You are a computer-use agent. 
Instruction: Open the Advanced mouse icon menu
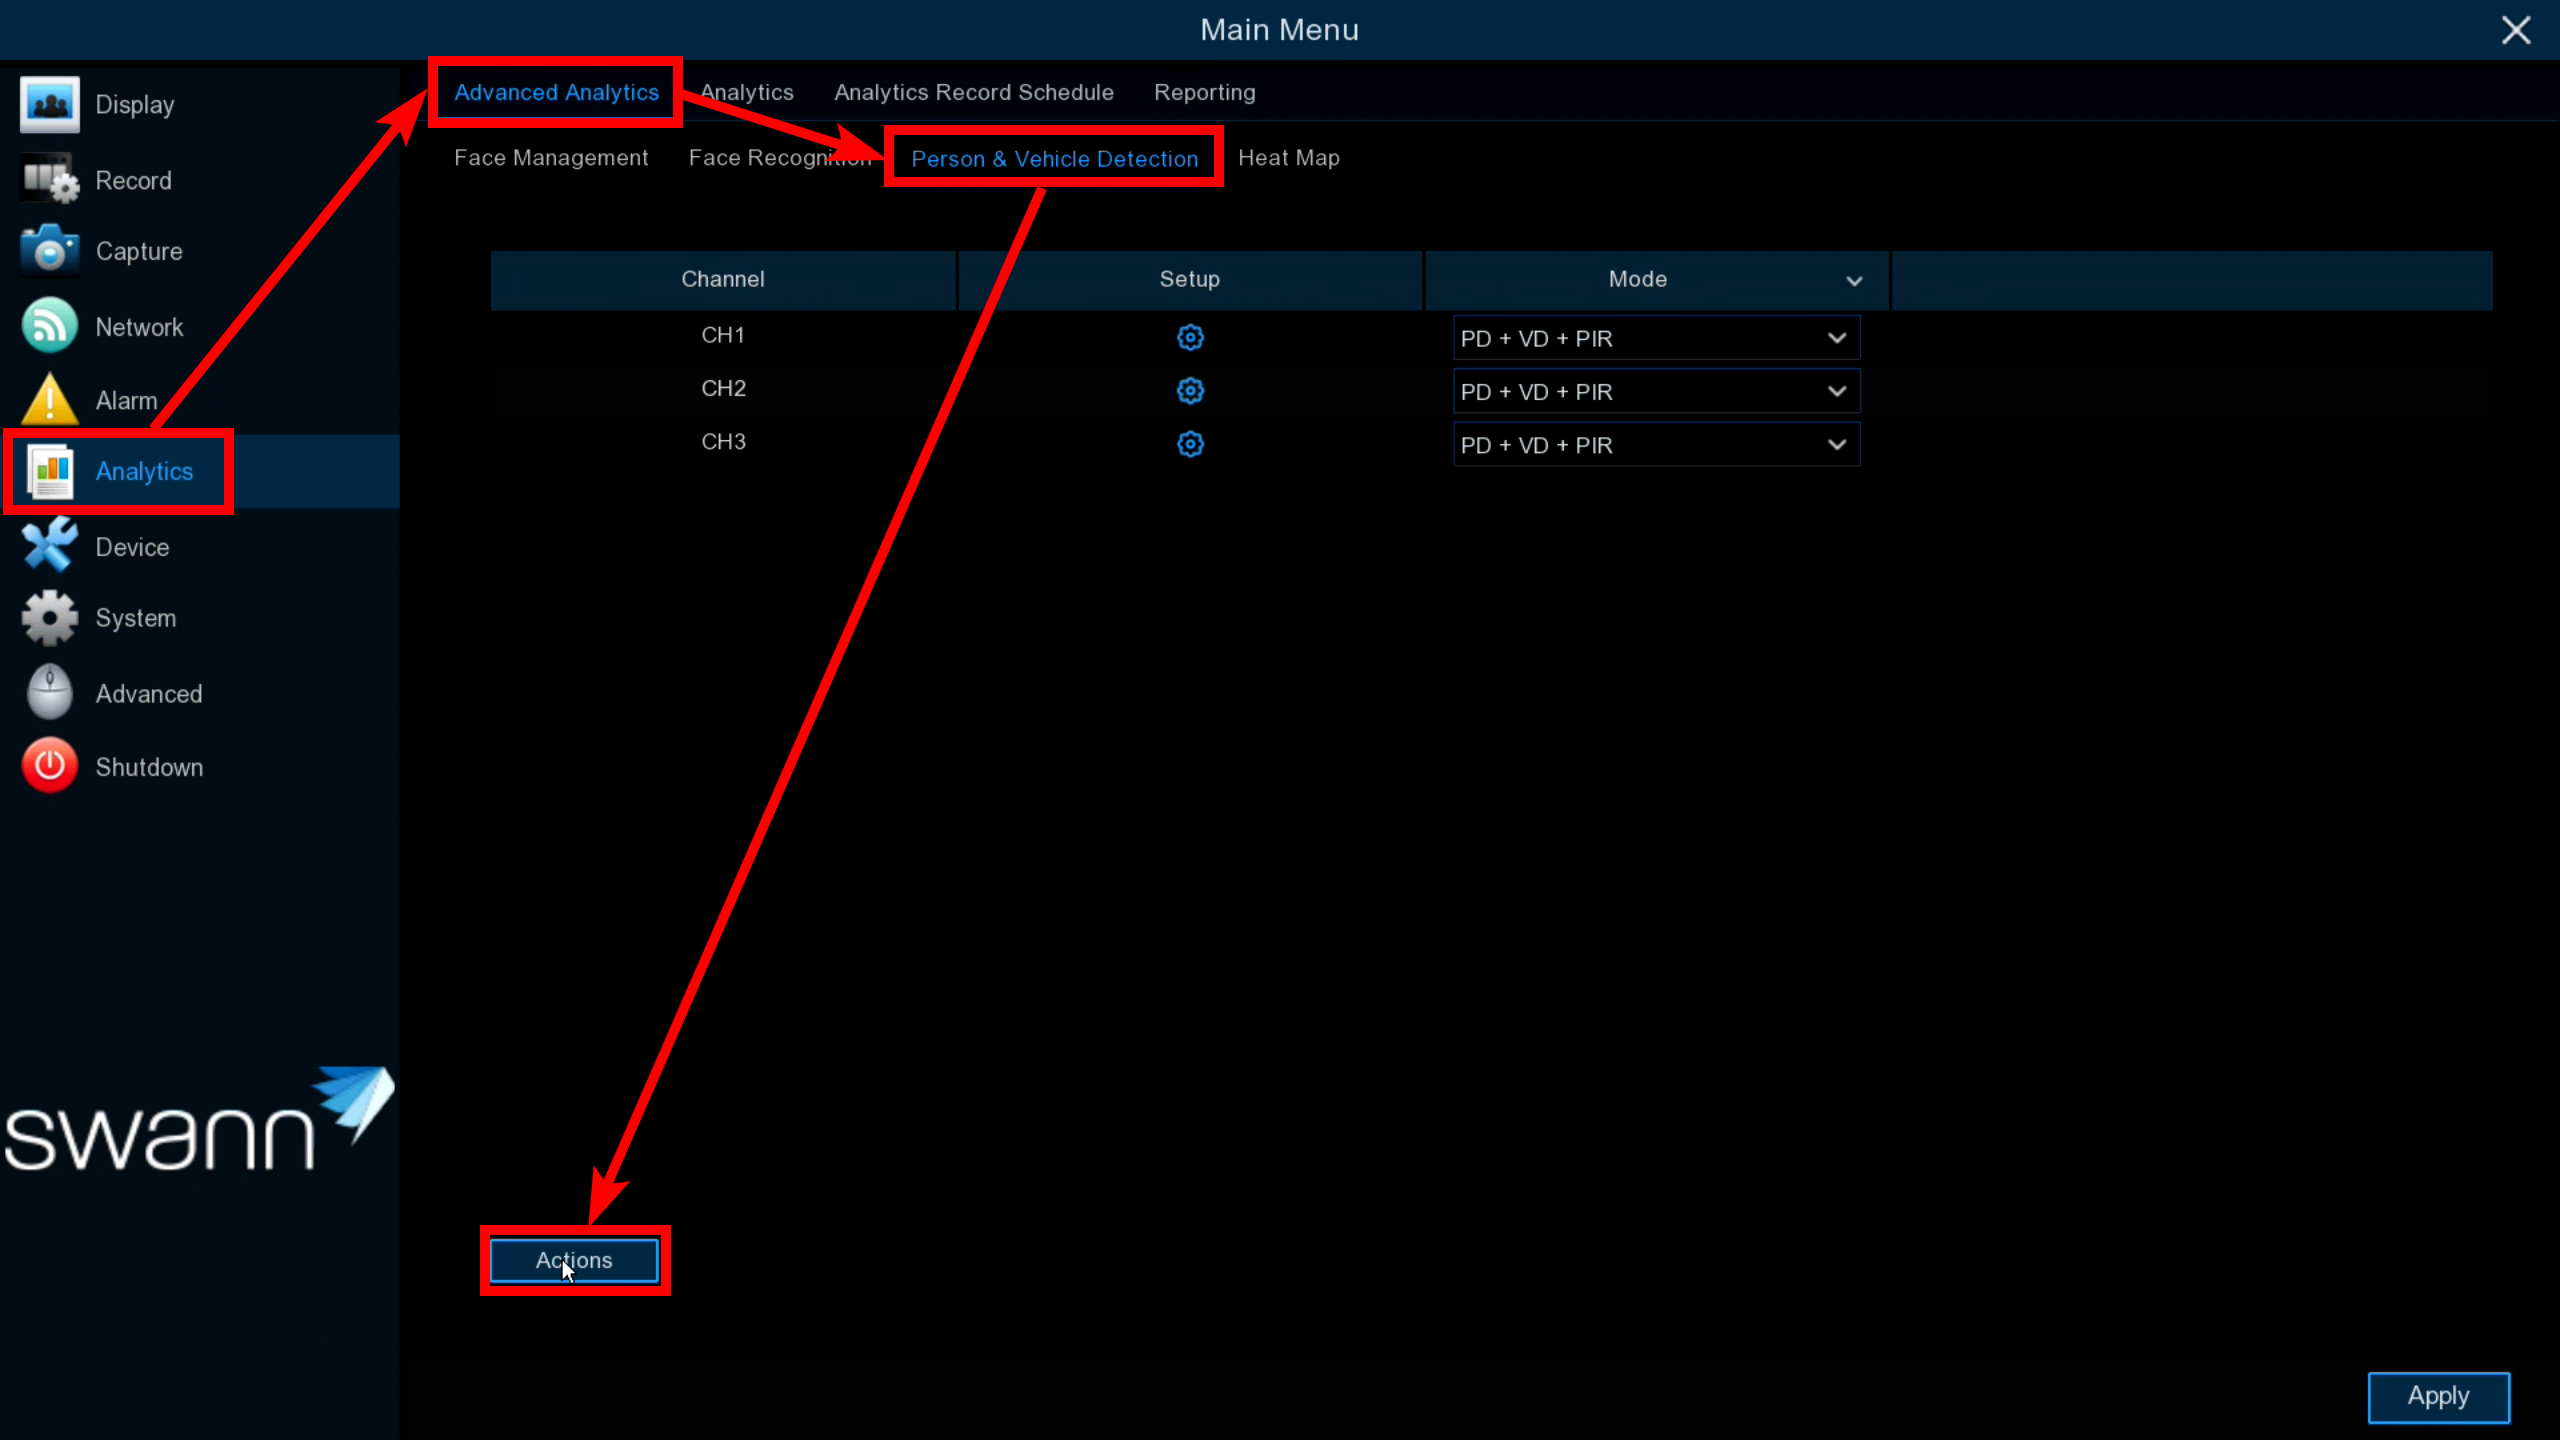pos(49,692)
